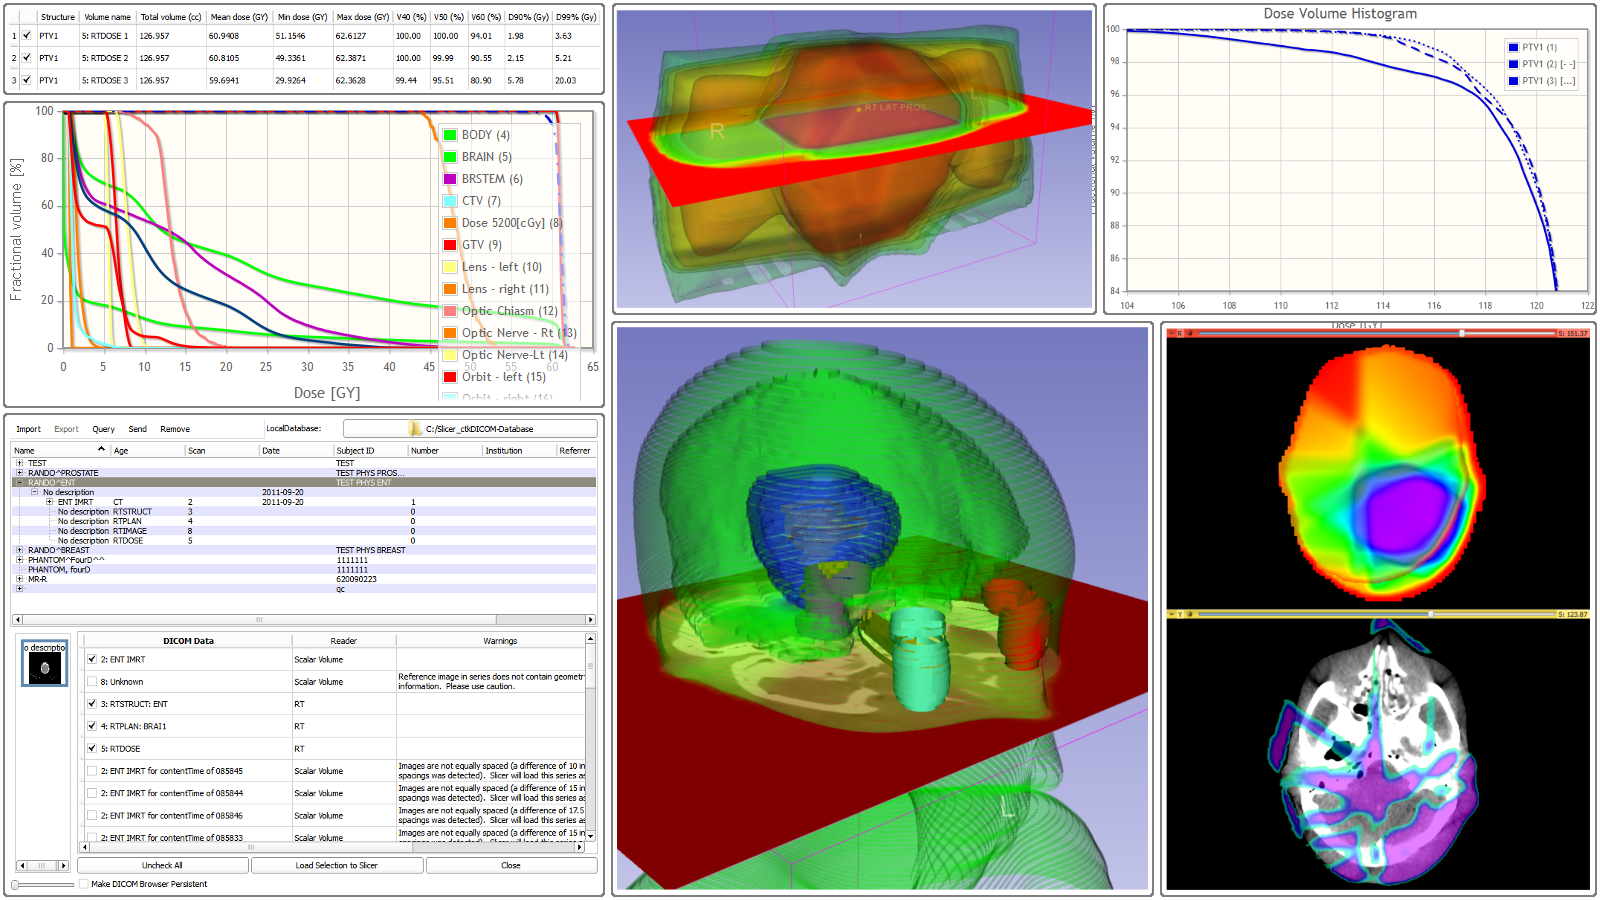Uncheck the 2: ENT IMRT series
1600x900 pixels.
click(92, 660)
